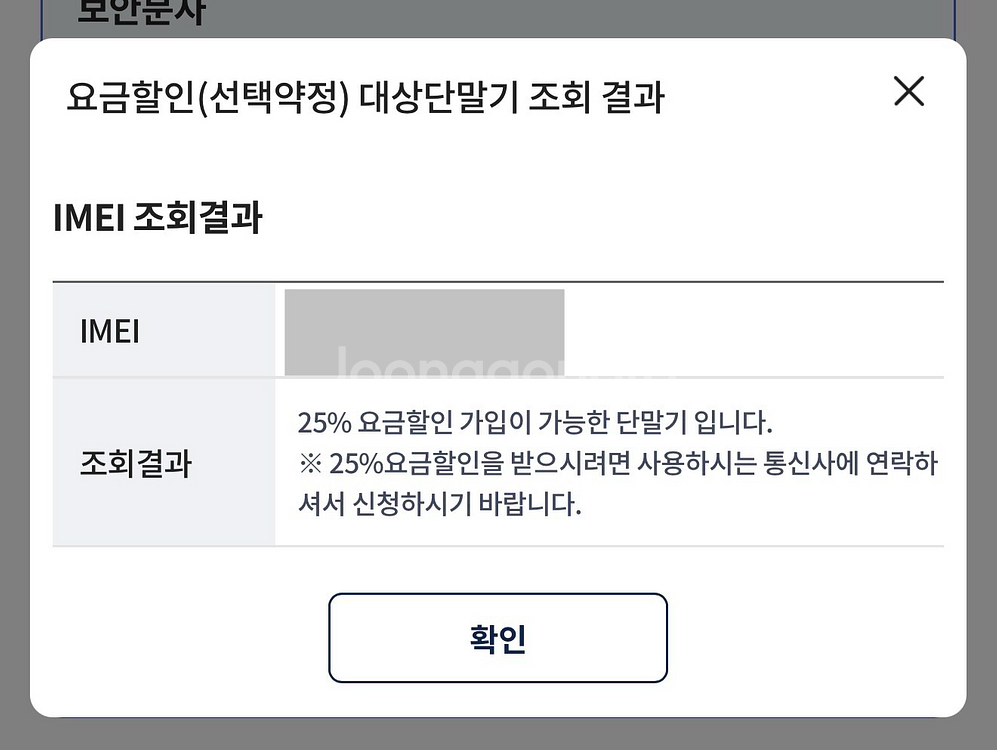Click the 25%요금할인을 phrase in the note line
997x750 pixels.
point(410,464)
